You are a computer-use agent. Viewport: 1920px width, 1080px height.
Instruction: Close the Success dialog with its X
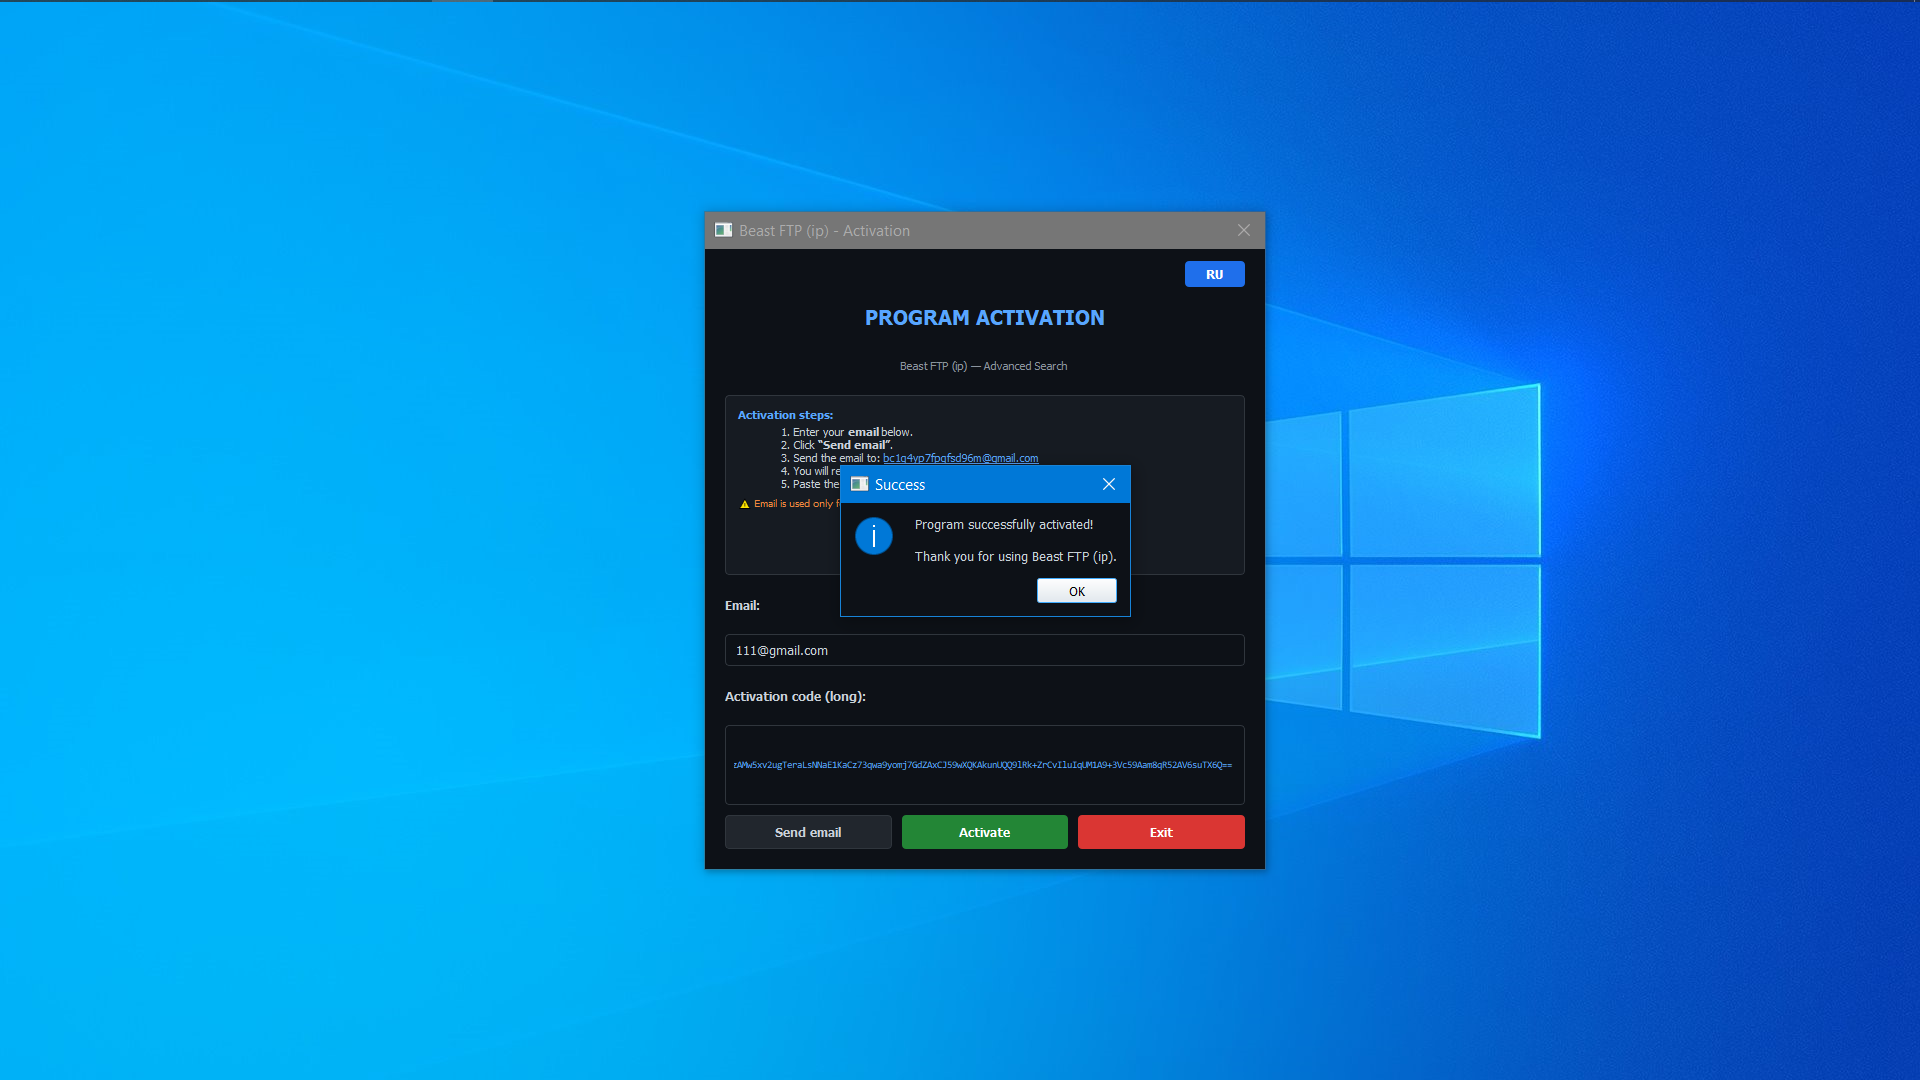point(1108,484)
